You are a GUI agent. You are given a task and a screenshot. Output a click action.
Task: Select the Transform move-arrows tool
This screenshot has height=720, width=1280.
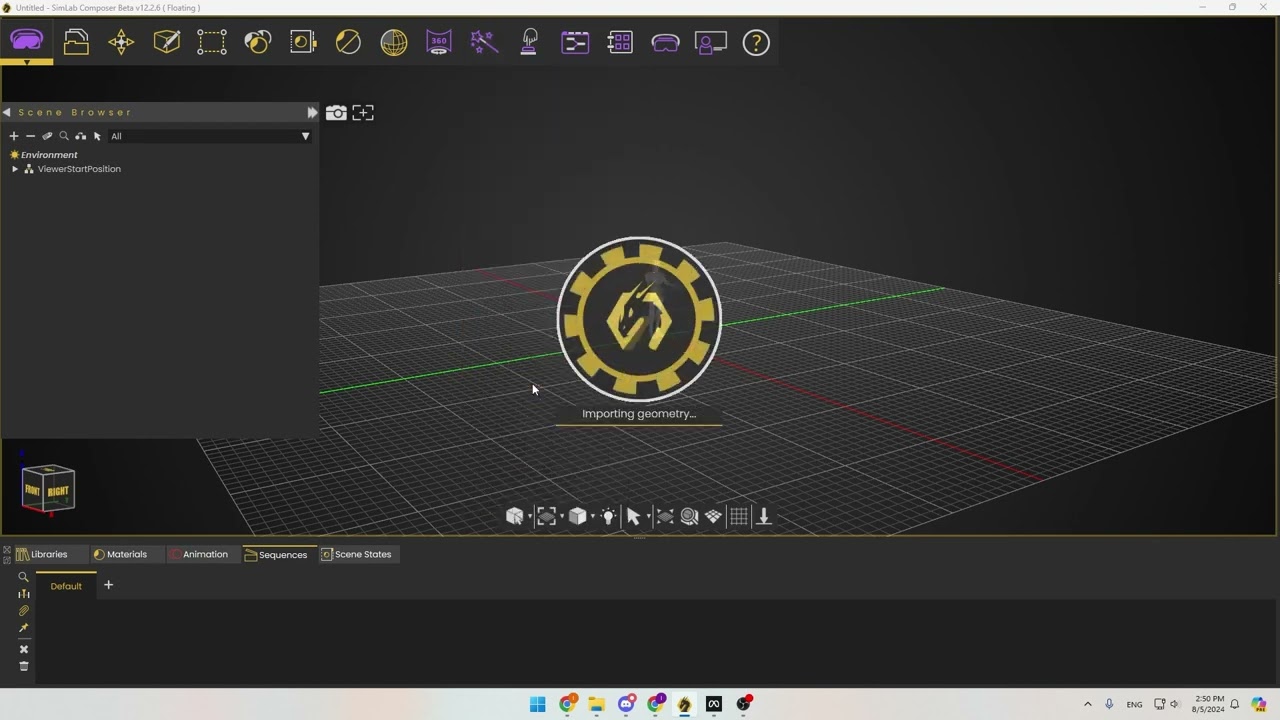click(121, 42)
